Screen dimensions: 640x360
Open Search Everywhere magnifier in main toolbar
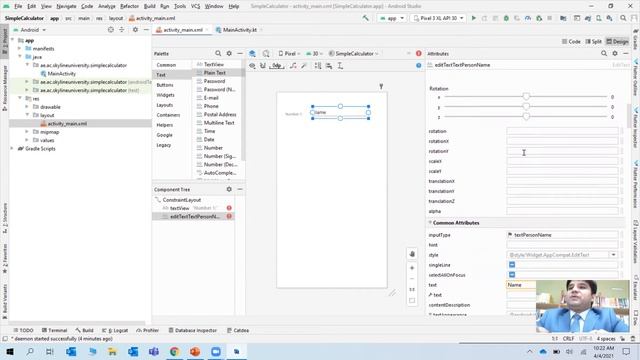[x=623, y=18]
